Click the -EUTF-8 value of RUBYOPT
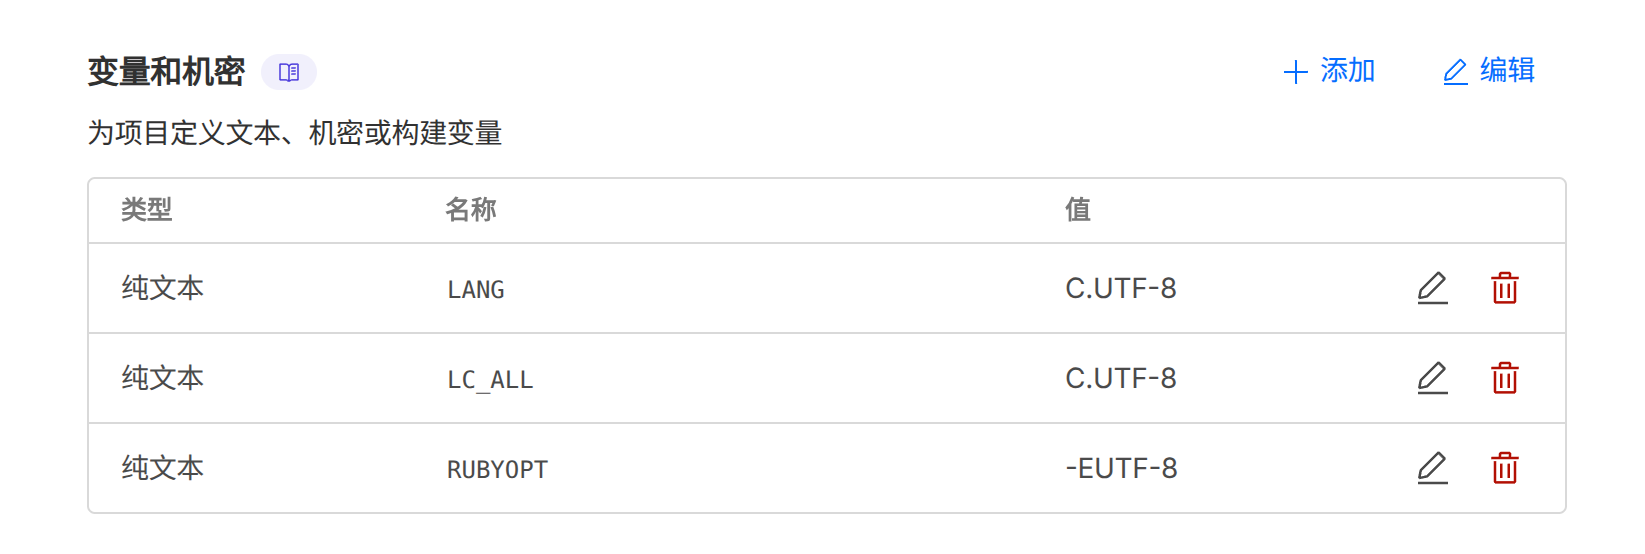The image size is (1645, 554). click(x=1121, y=469)
